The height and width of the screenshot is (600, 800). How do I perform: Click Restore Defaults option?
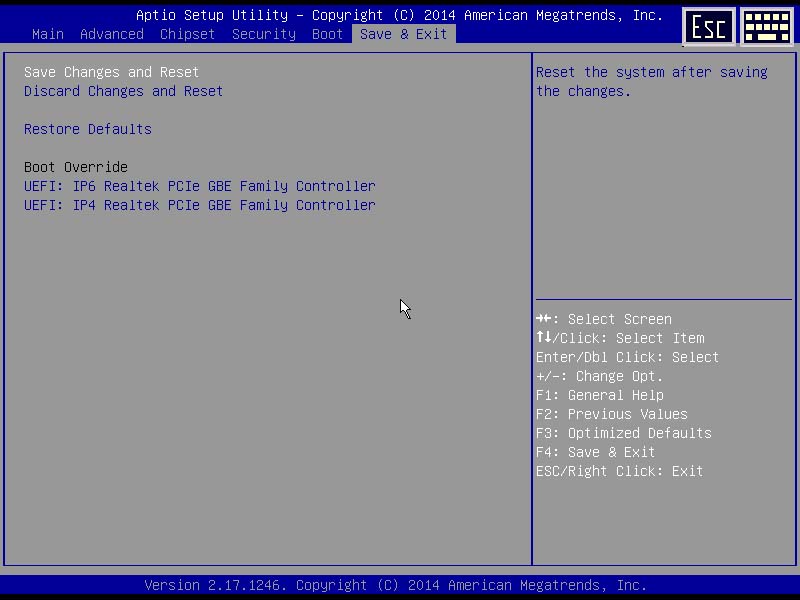click(88, 129)
